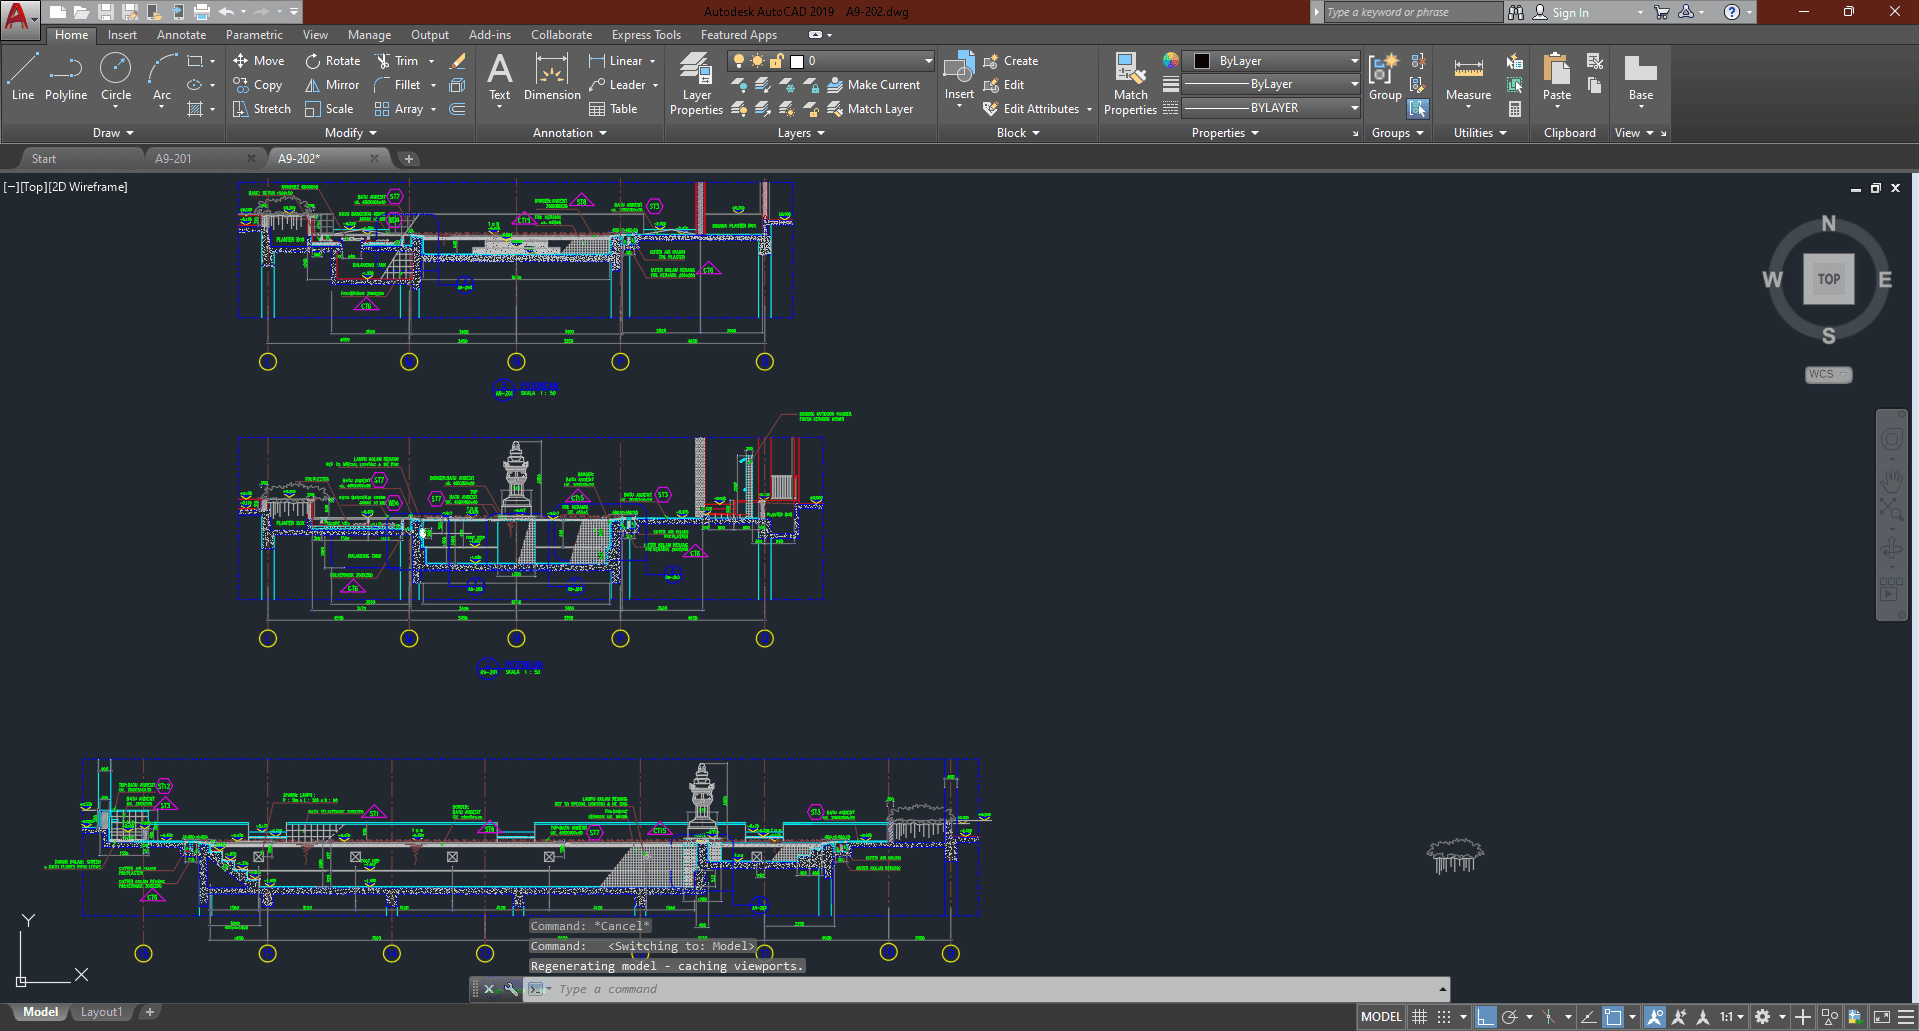The image size is (1919, 1031).
Task: Click the Polyline tool
Action: [x=66, y=78]
